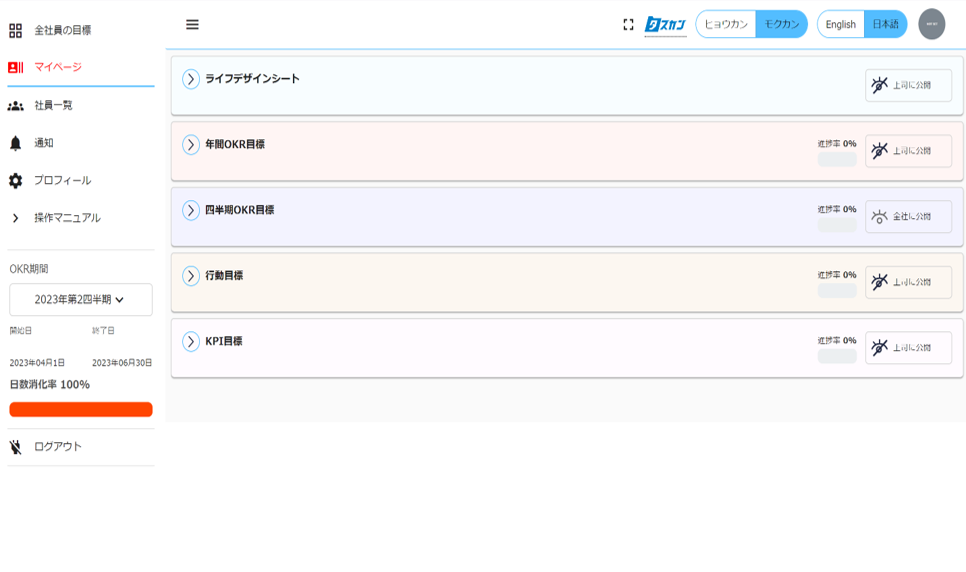This screenshot has height=572, width=966.
Task: Toggle visibility button for 四半期OKR目標
Action: [908, 217]
